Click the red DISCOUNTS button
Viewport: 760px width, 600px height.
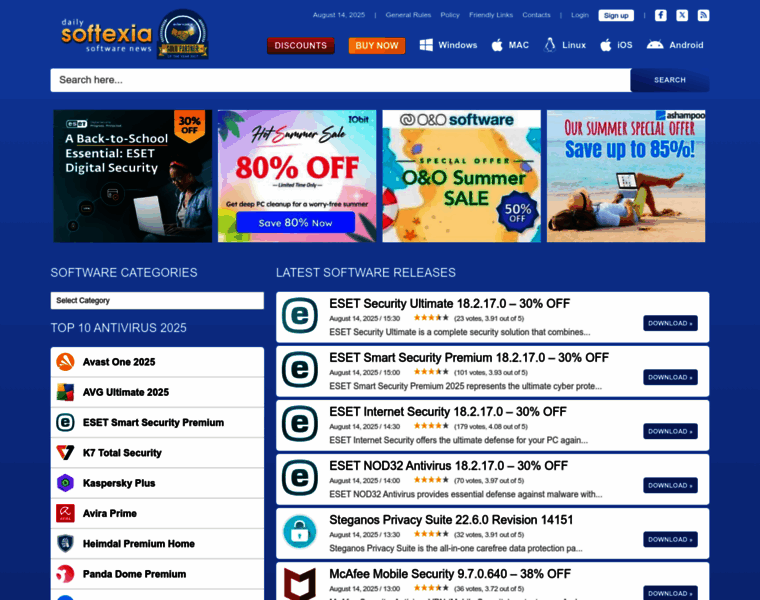301,46
